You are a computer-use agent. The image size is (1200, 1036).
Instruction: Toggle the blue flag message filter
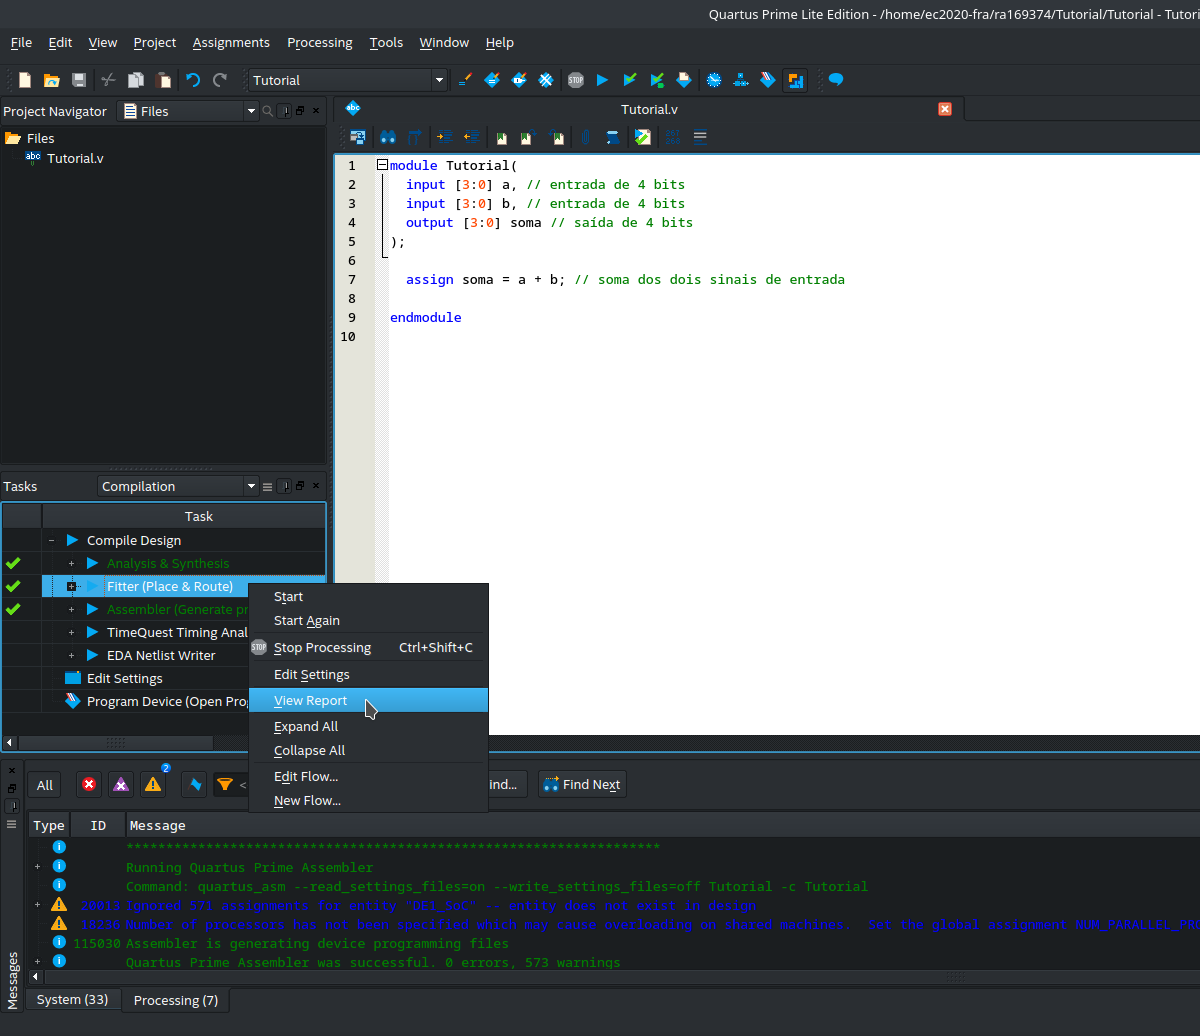coord(196,785)
